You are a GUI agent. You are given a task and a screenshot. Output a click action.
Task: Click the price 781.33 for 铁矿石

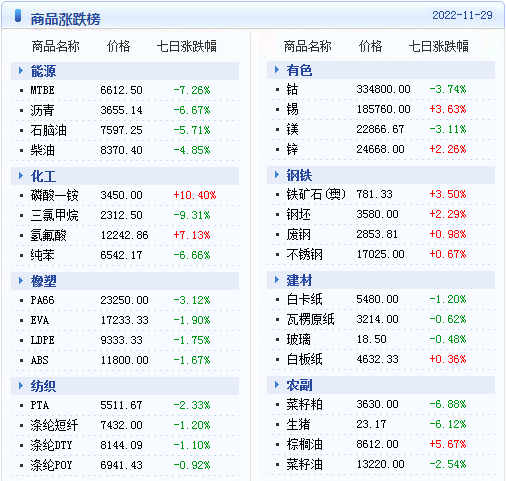(x=374, y=194)
